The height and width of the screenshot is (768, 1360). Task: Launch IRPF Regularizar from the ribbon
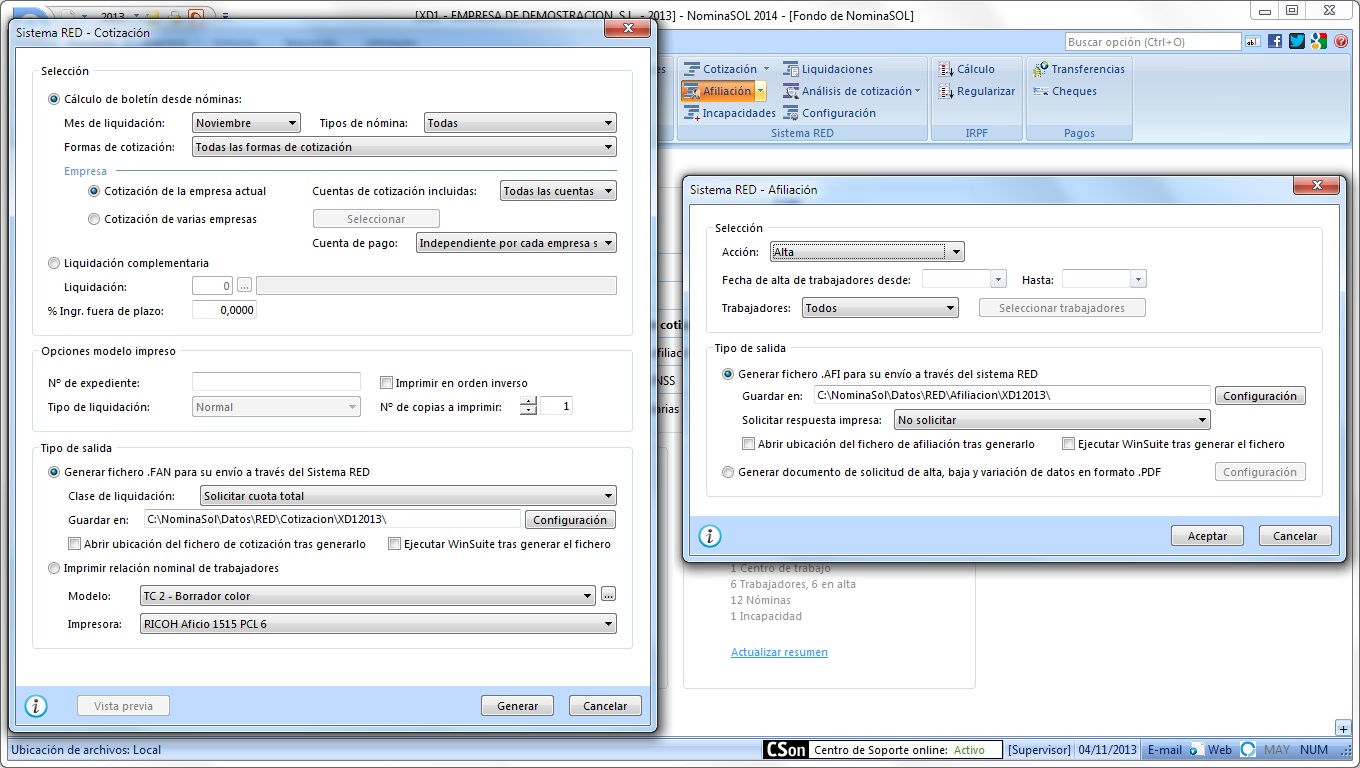[x=976, y=91]
